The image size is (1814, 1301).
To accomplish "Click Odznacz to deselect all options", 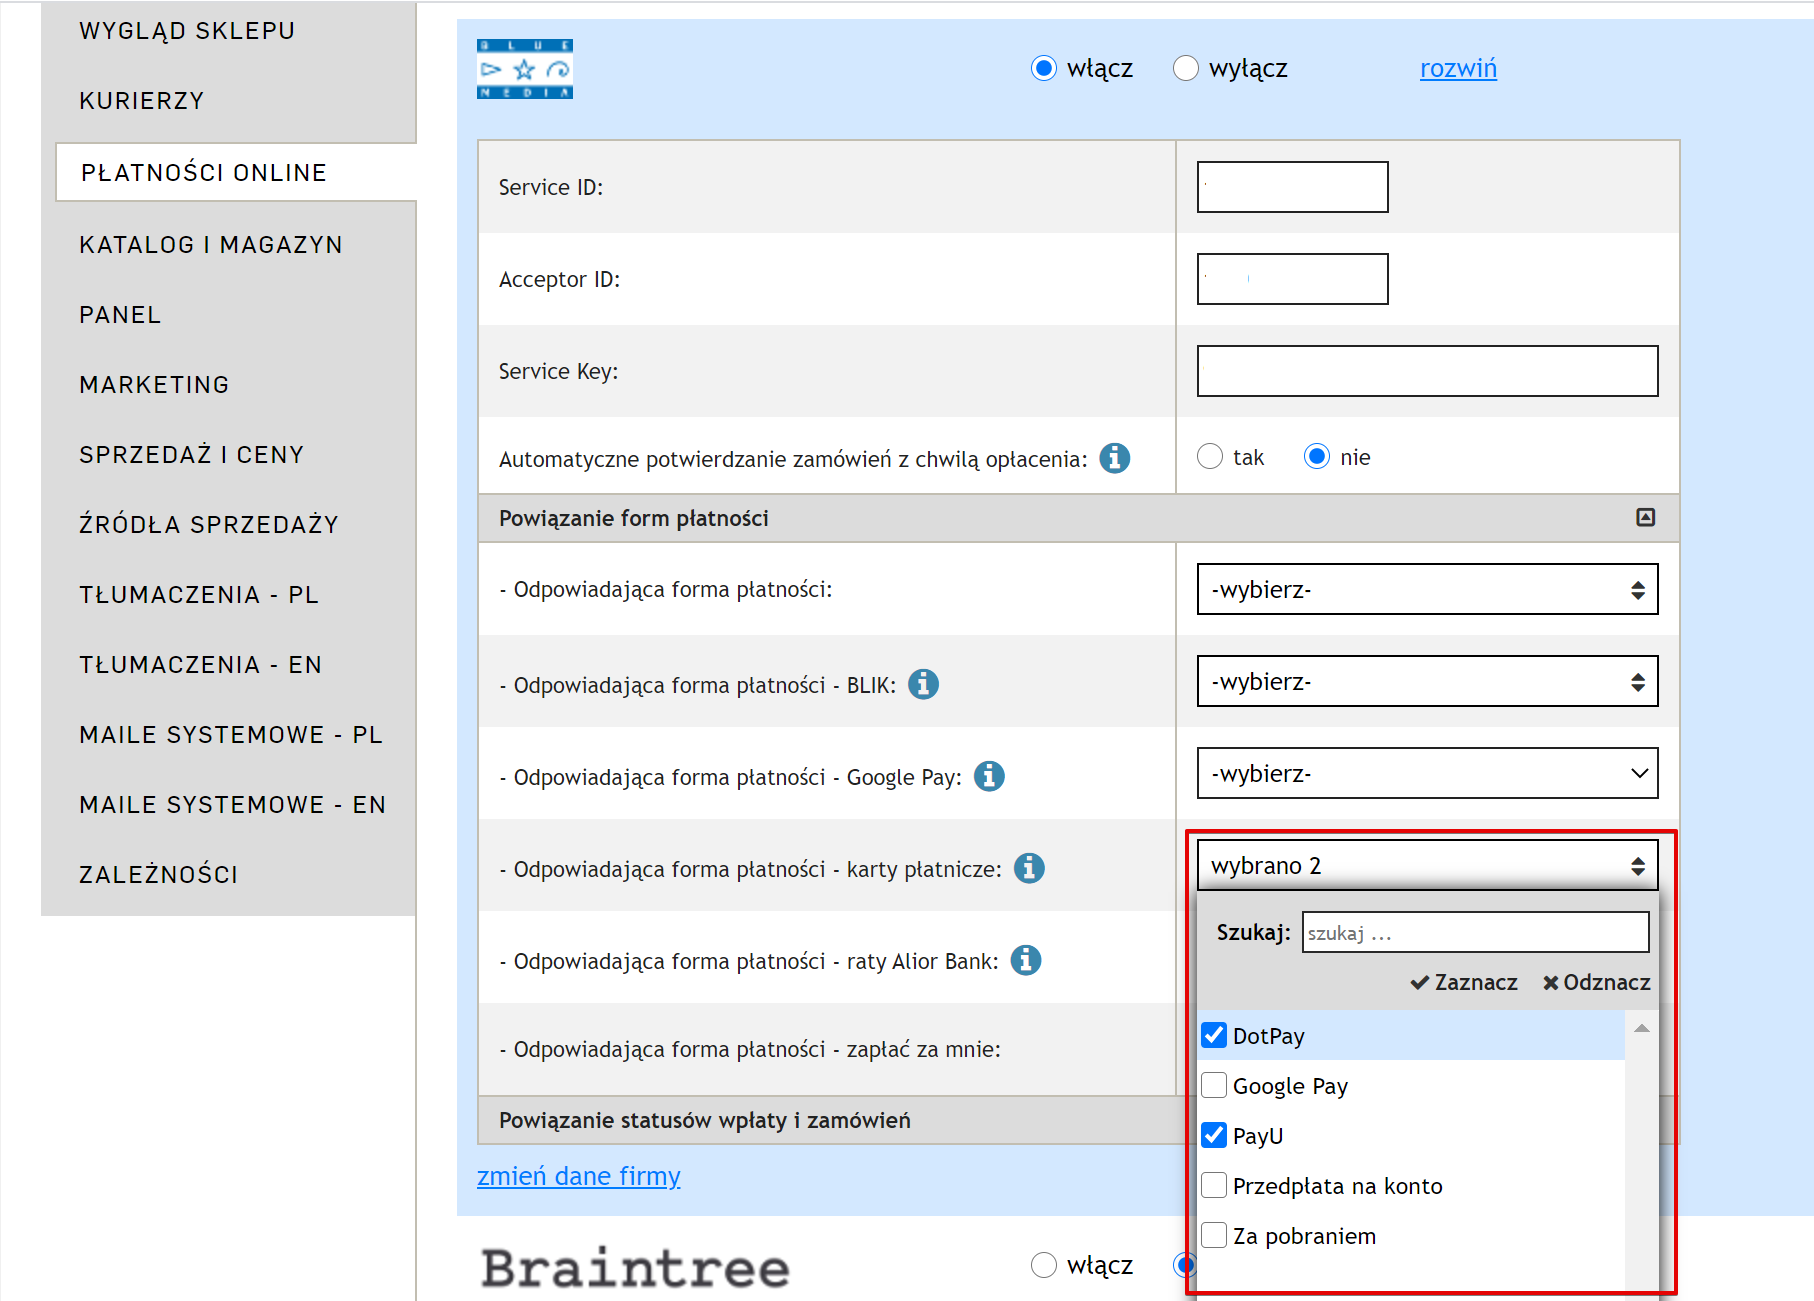I will 1596,982.
